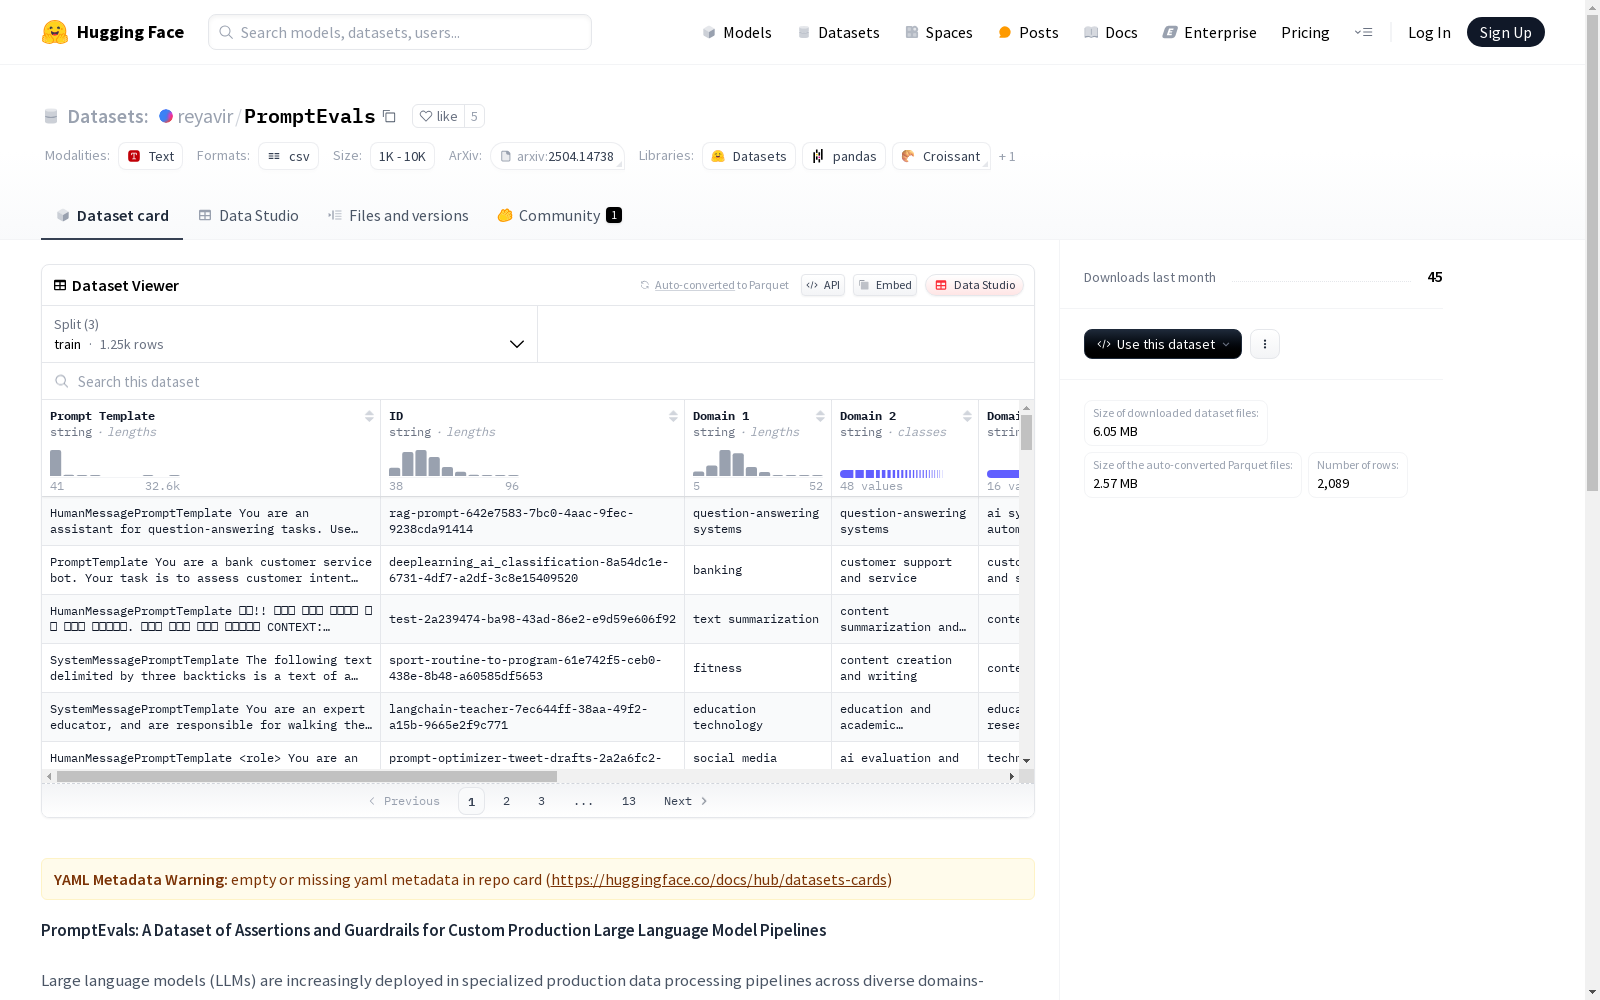
Task: Open Data Studio from the viewer header
Action: click(975, 285)
